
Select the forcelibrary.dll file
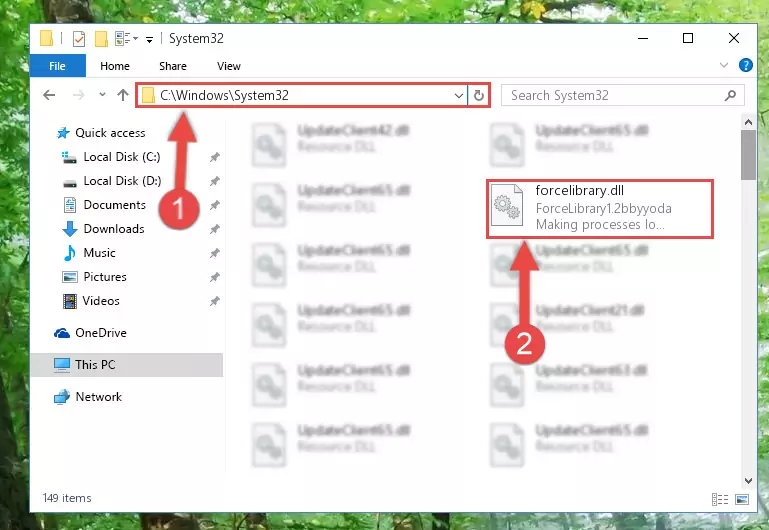click(600, 209)
